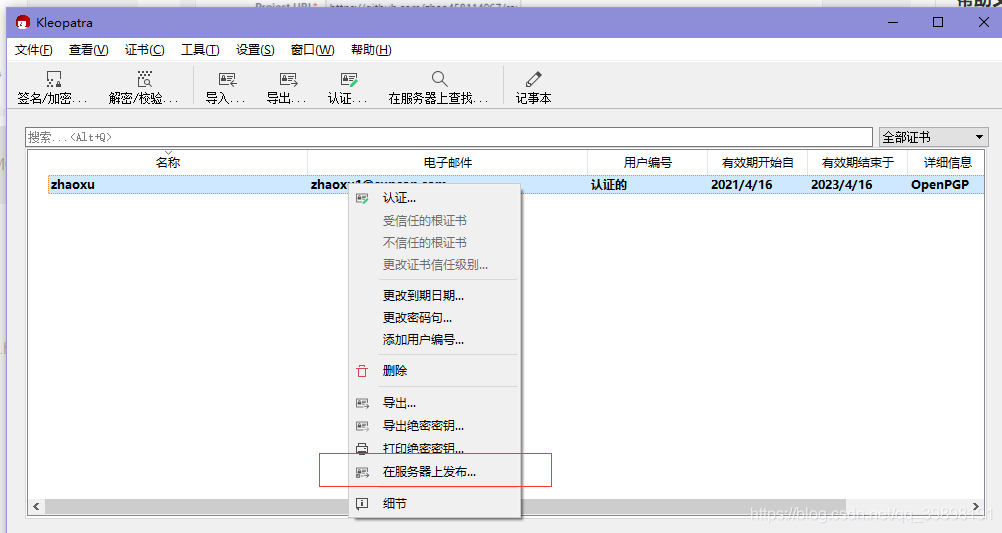The height and width of the screenshot is (533, 1002).
Task: Click the OpenPGP details cell
Action: point(940,185)
